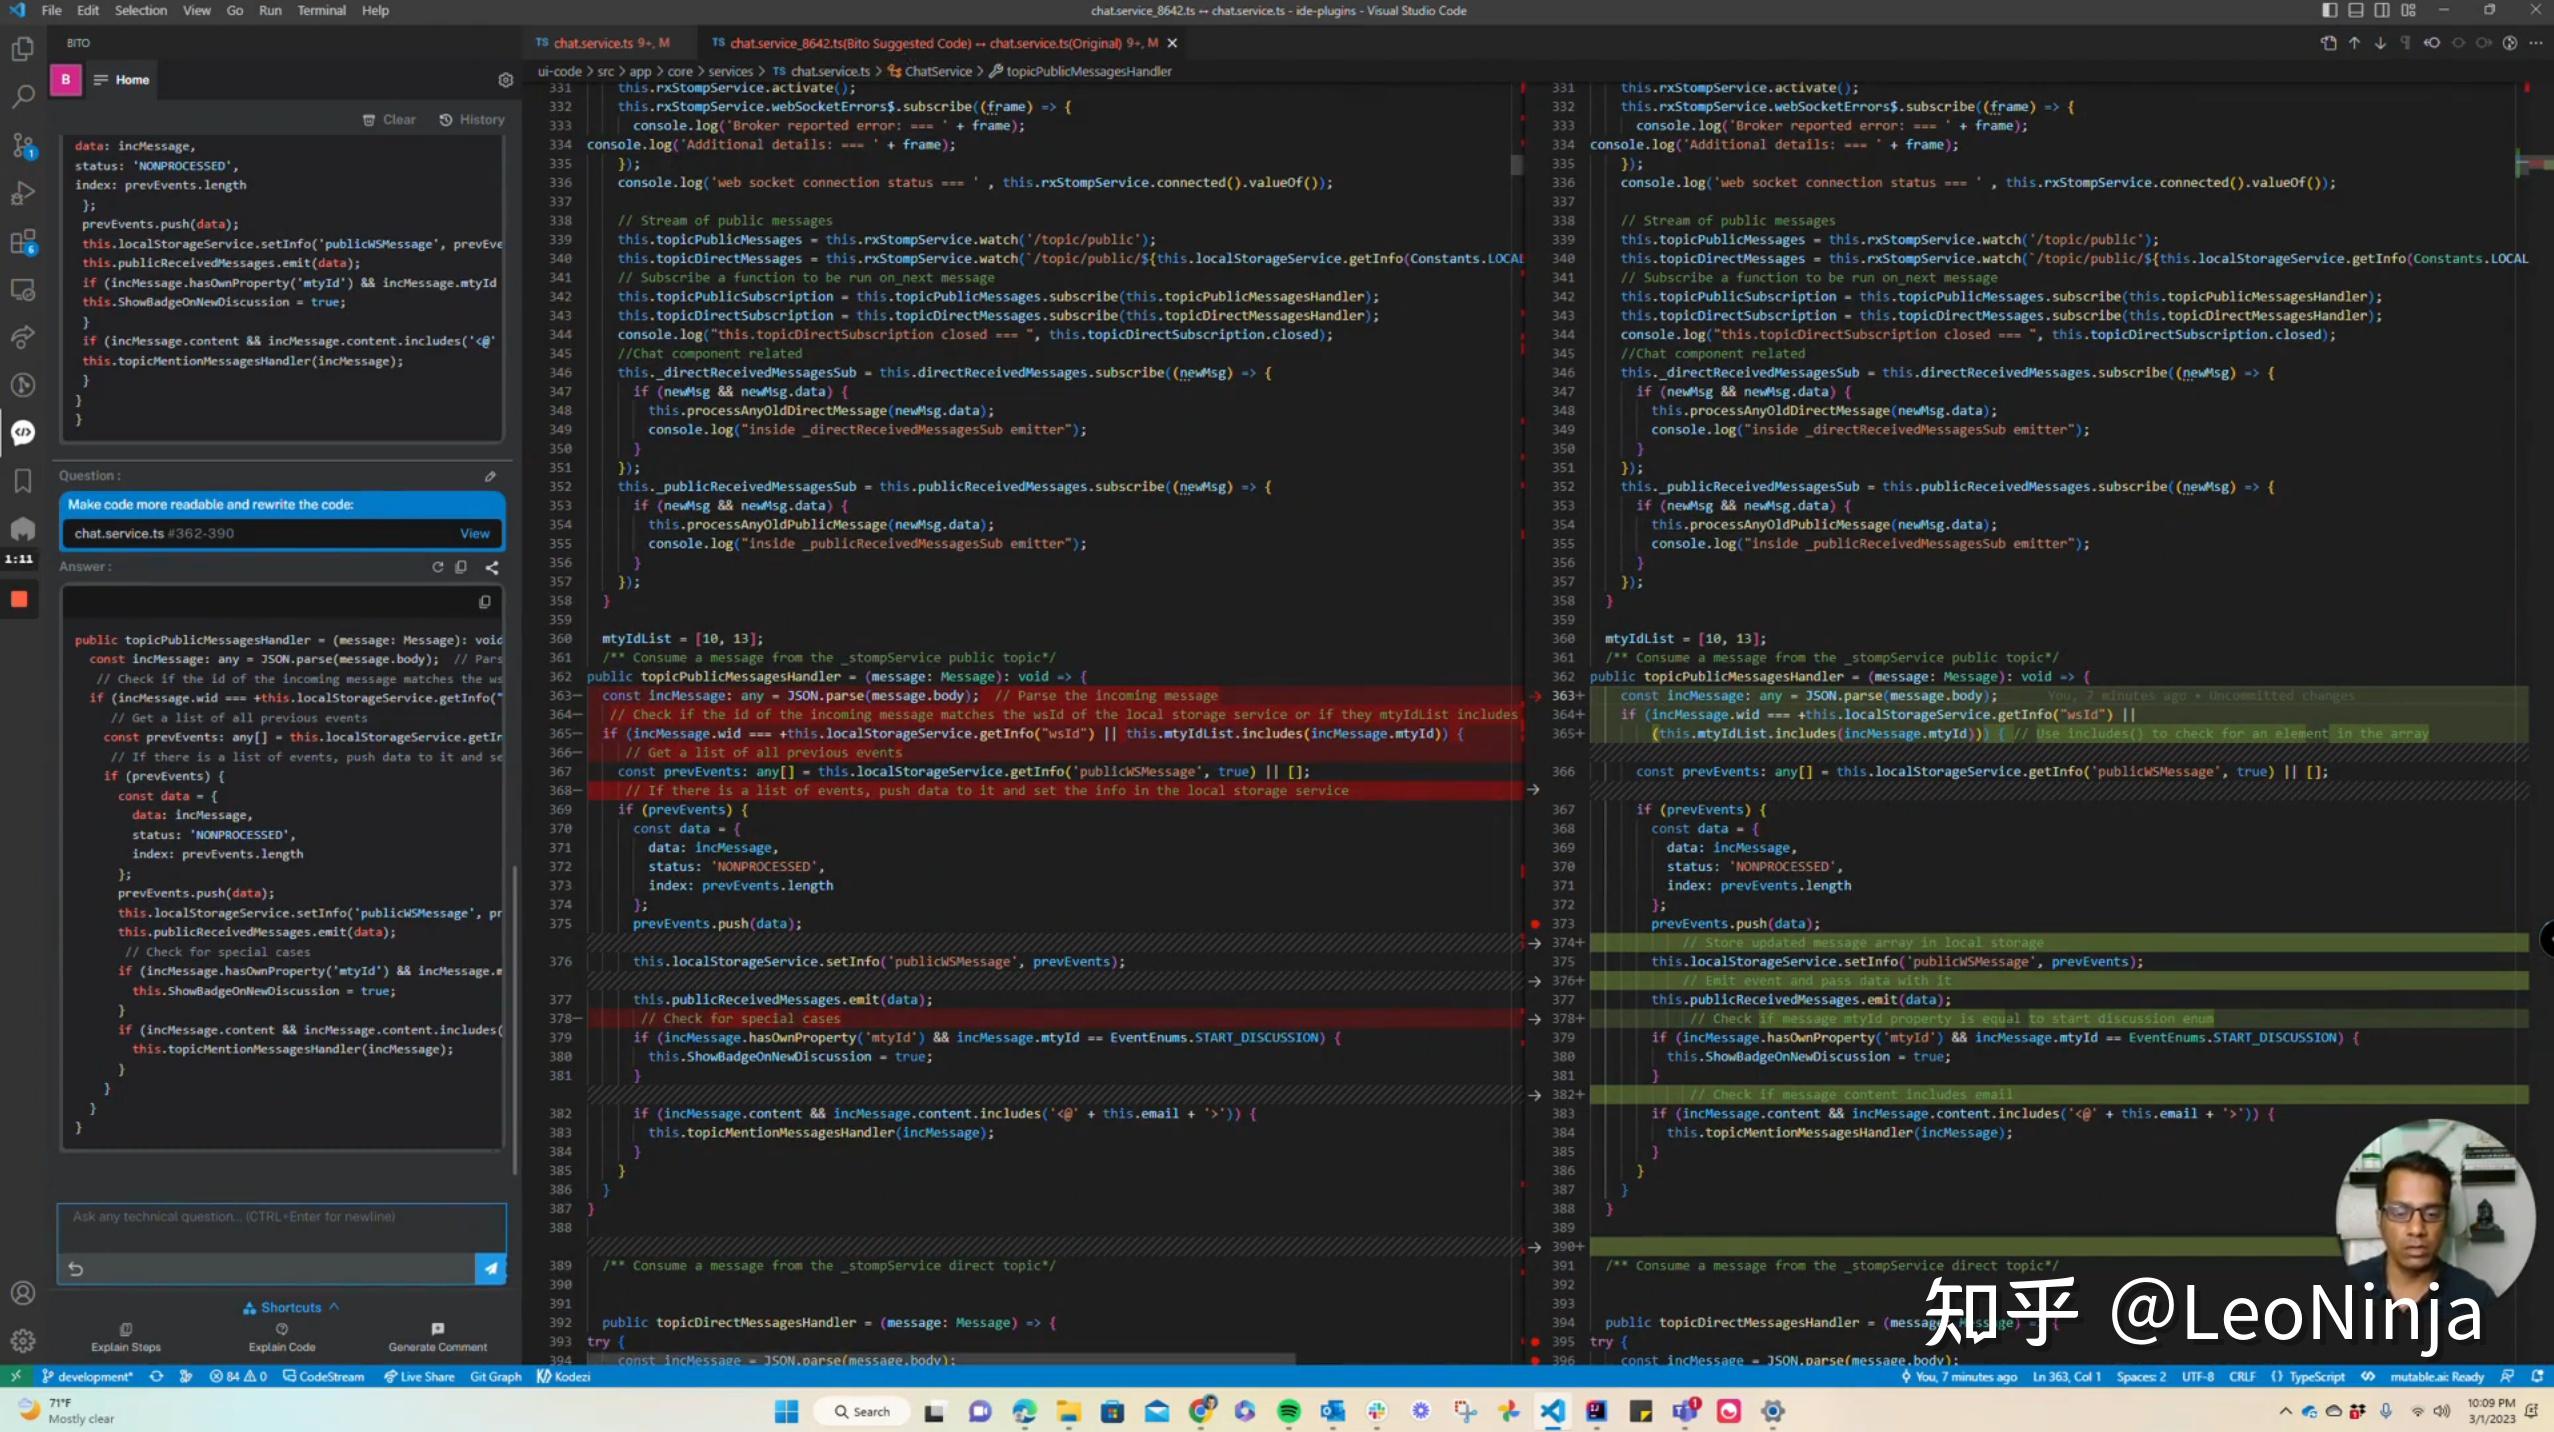This screenshot has height=1432, width=2554.
Task: View the chat.service.ts #362-390 snippet
Action: 475,534
